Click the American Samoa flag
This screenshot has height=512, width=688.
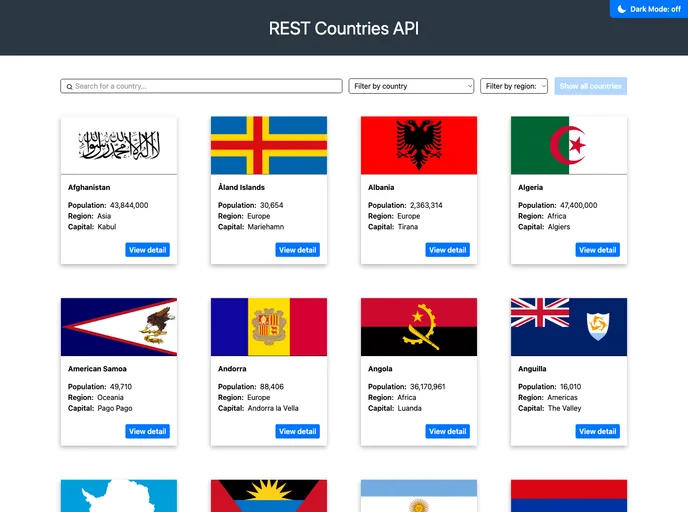point(119,327)
